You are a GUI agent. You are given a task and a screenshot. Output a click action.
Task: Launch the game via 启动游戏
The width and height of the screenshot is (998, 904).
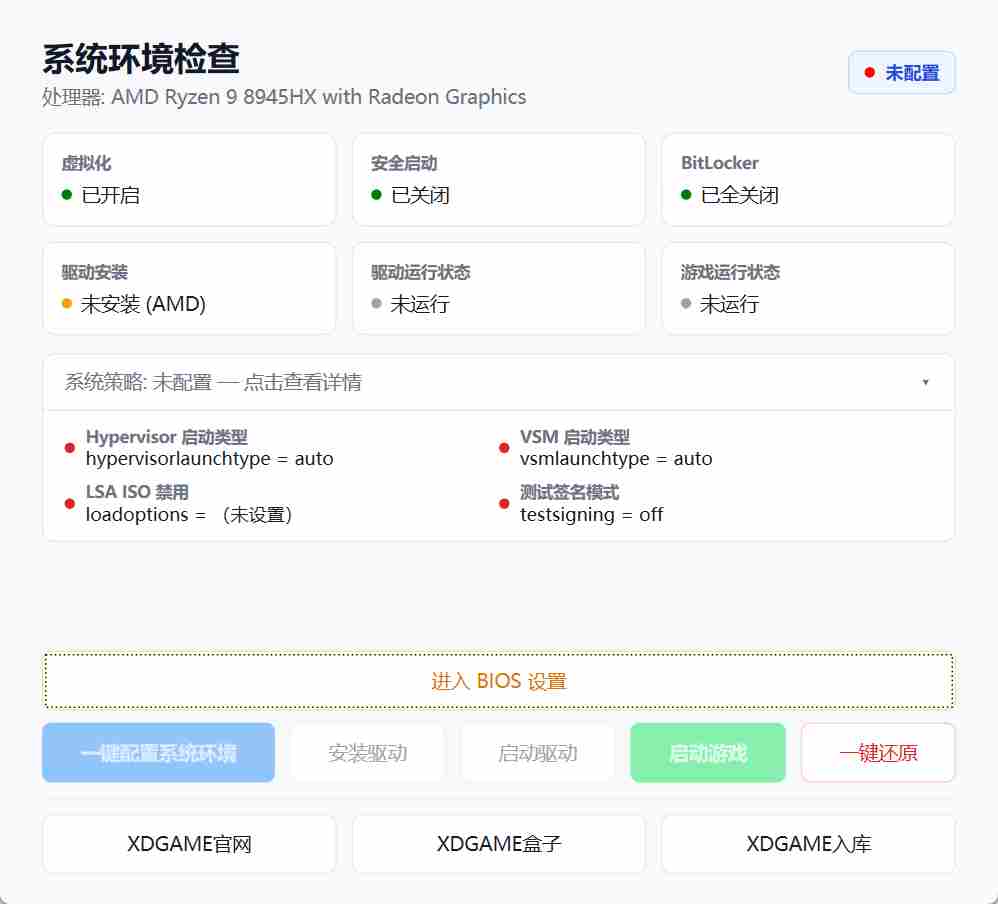coord(708,753)
